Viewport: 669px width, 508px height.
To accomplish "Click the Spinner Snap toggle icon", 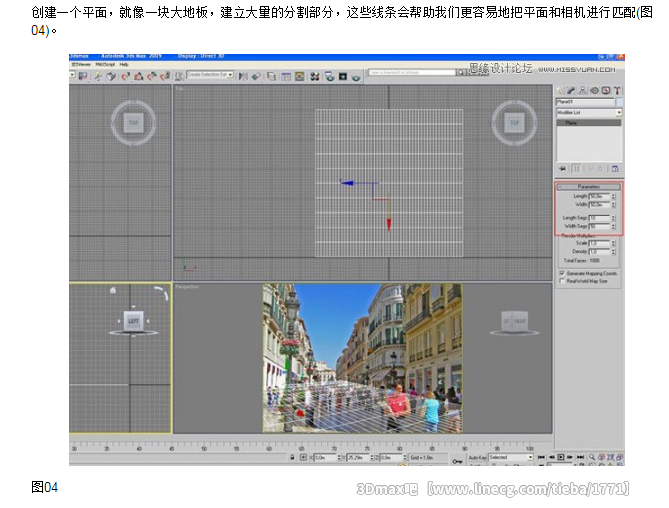I will [x=165, y=76].
